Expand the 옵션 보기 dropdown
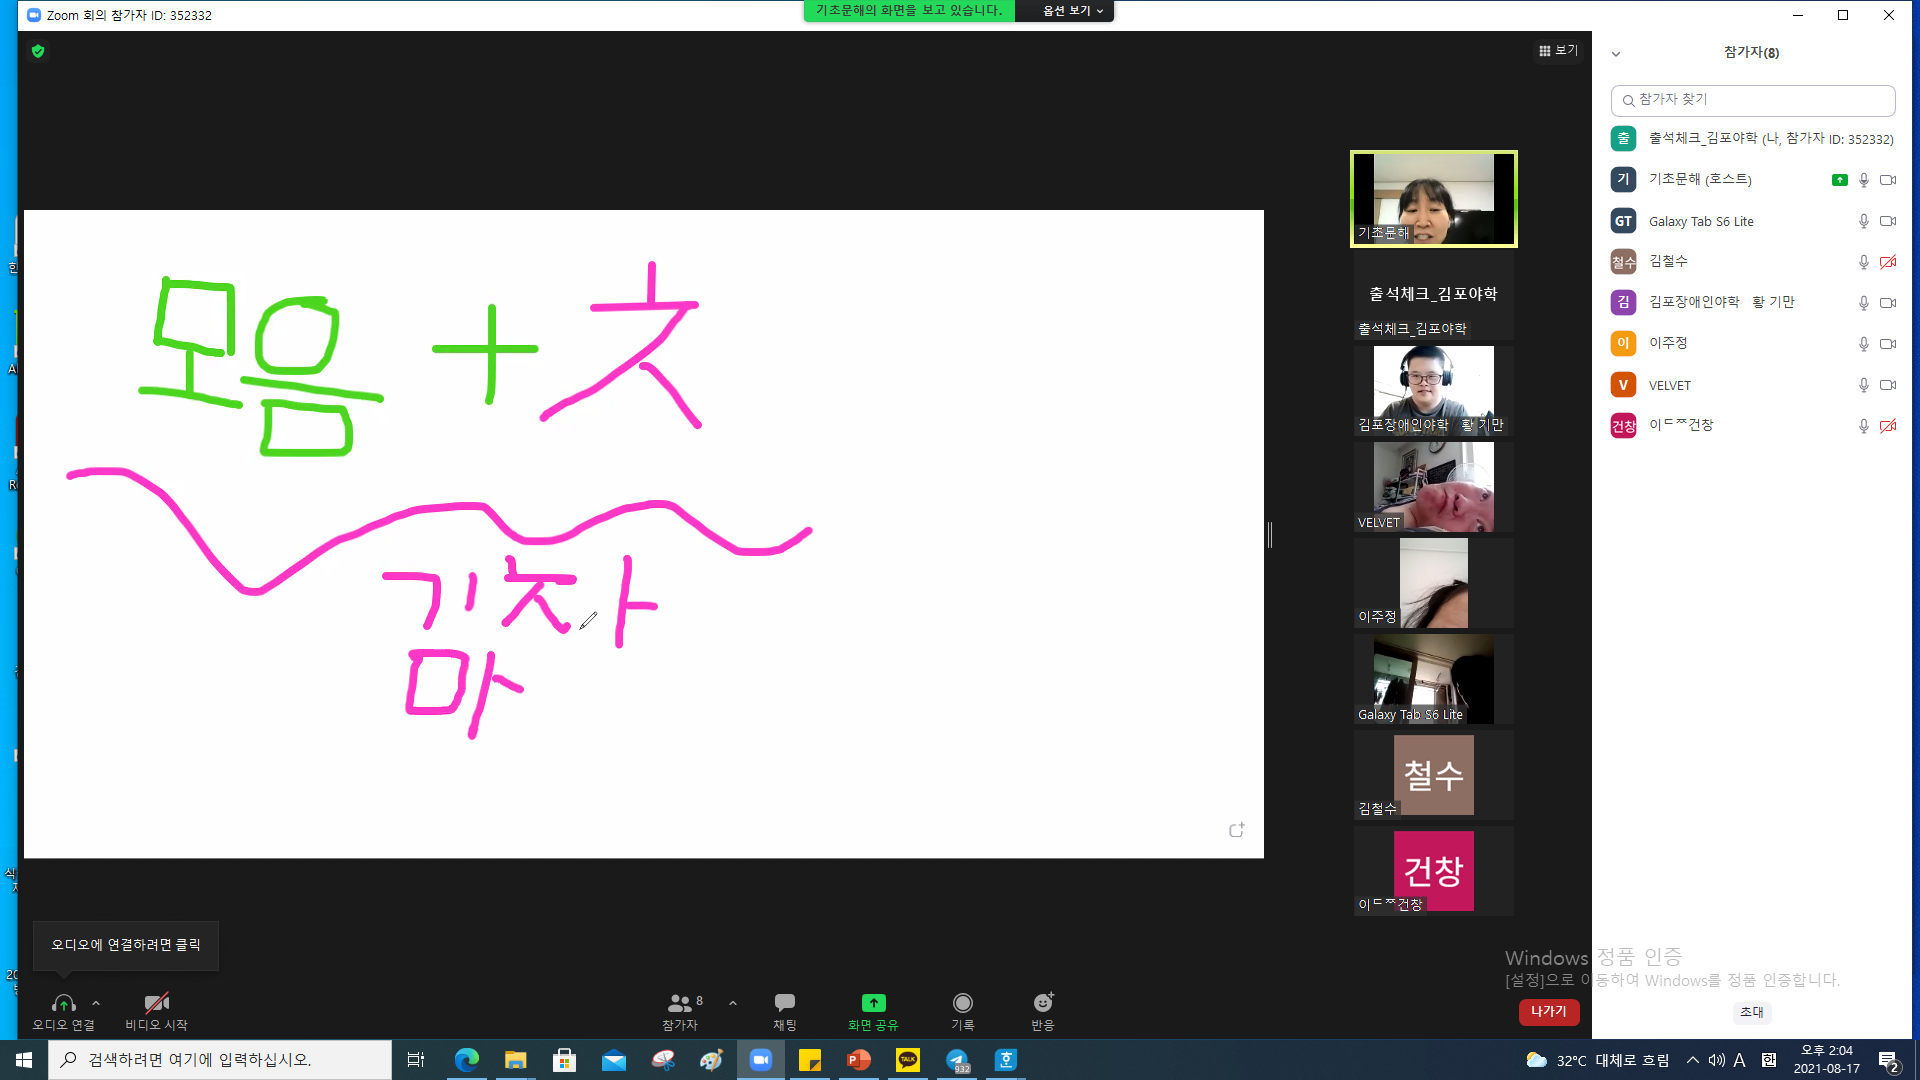 (1073, 11)
